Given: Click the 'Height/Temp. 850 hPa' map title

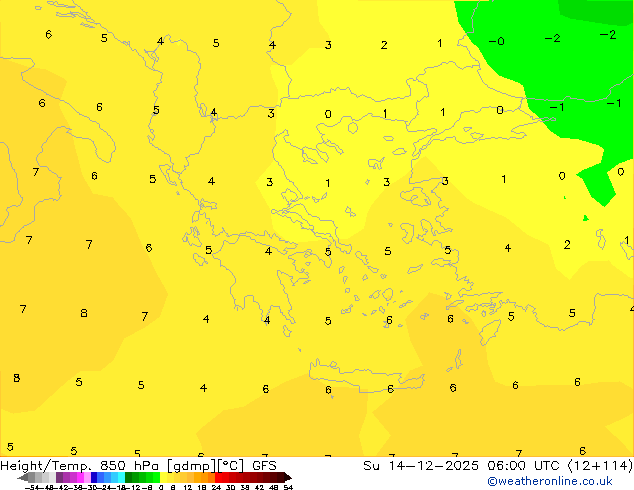Looking at the screenshot, I should click(x=80, y=466).
